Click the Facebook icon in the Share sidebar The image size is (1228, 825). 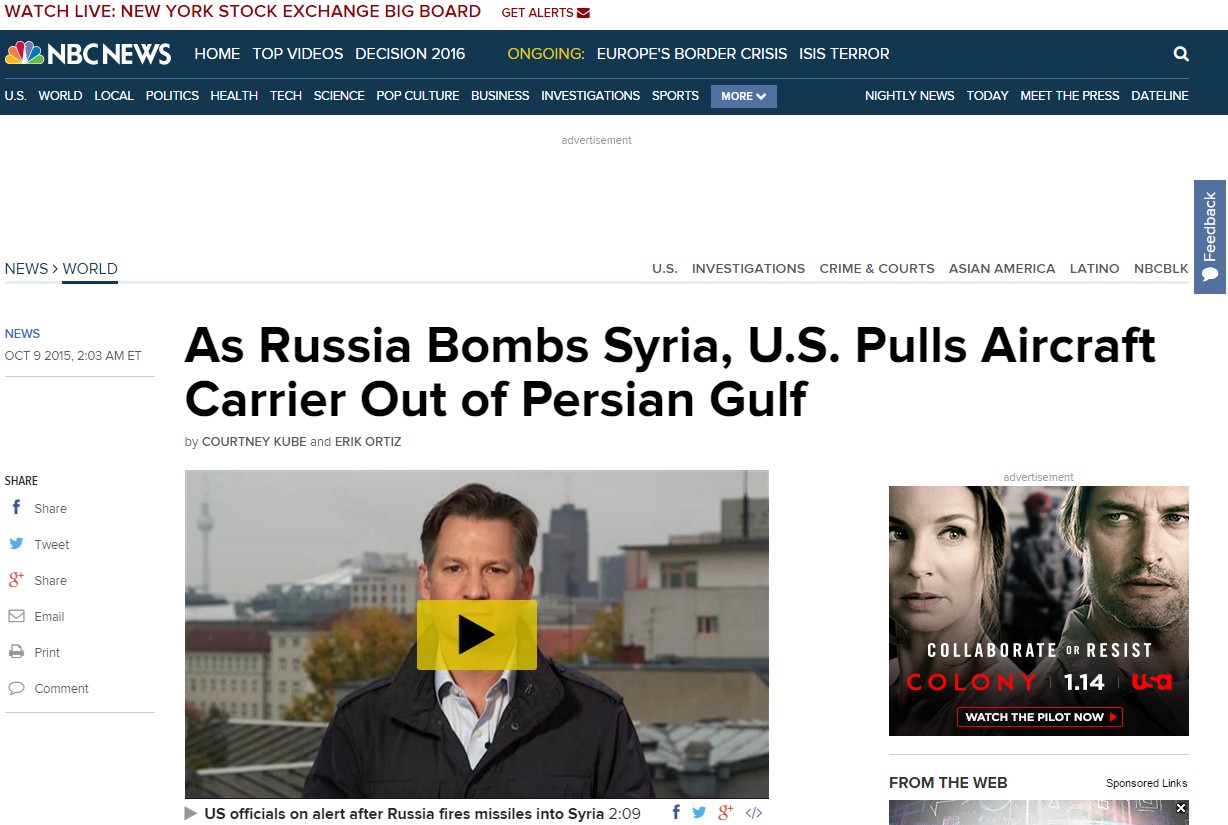(16, 508)
